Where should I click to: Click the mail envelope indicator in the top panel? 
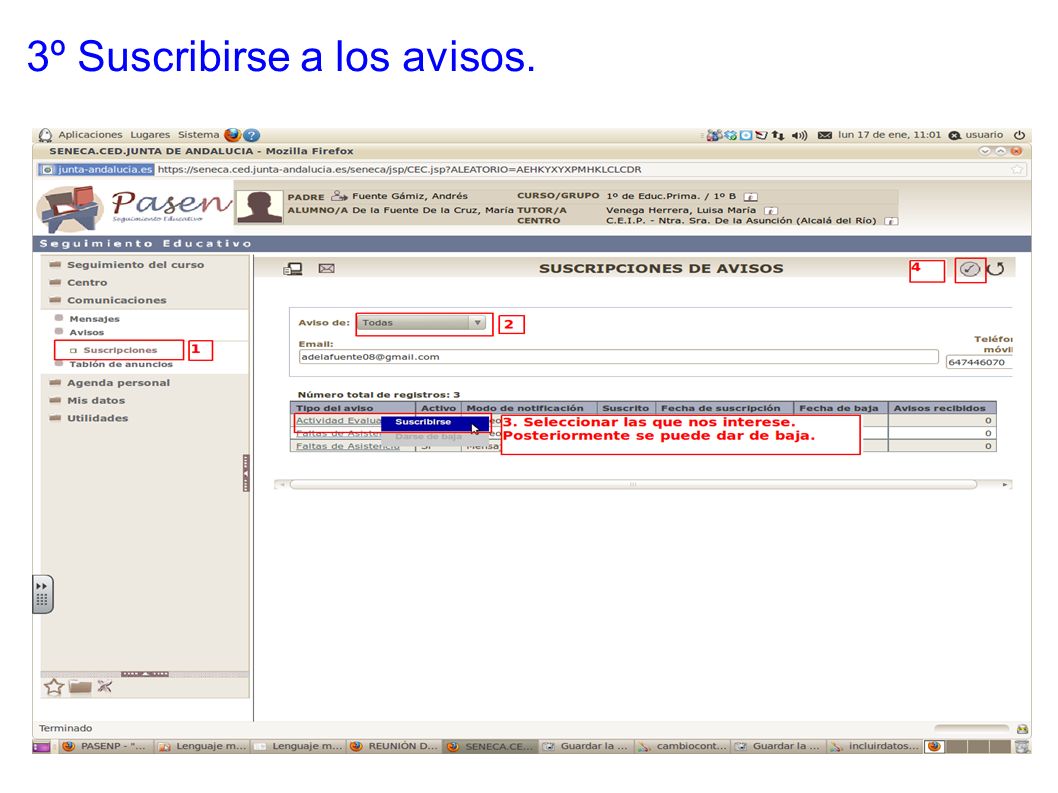click(x=825, y=135)
